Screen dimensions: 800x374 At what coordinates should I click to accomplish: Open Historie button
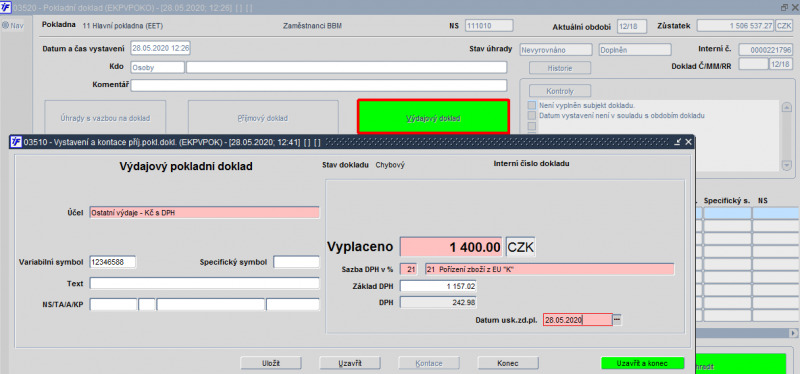click(x=560, y=68)
